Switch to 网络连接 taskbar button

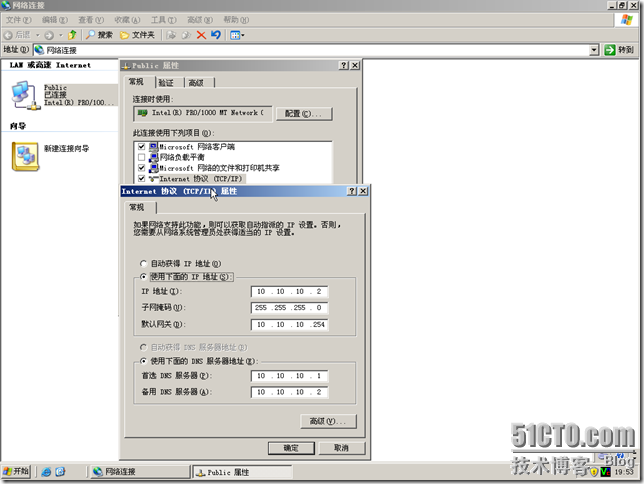tap(140, 472)
